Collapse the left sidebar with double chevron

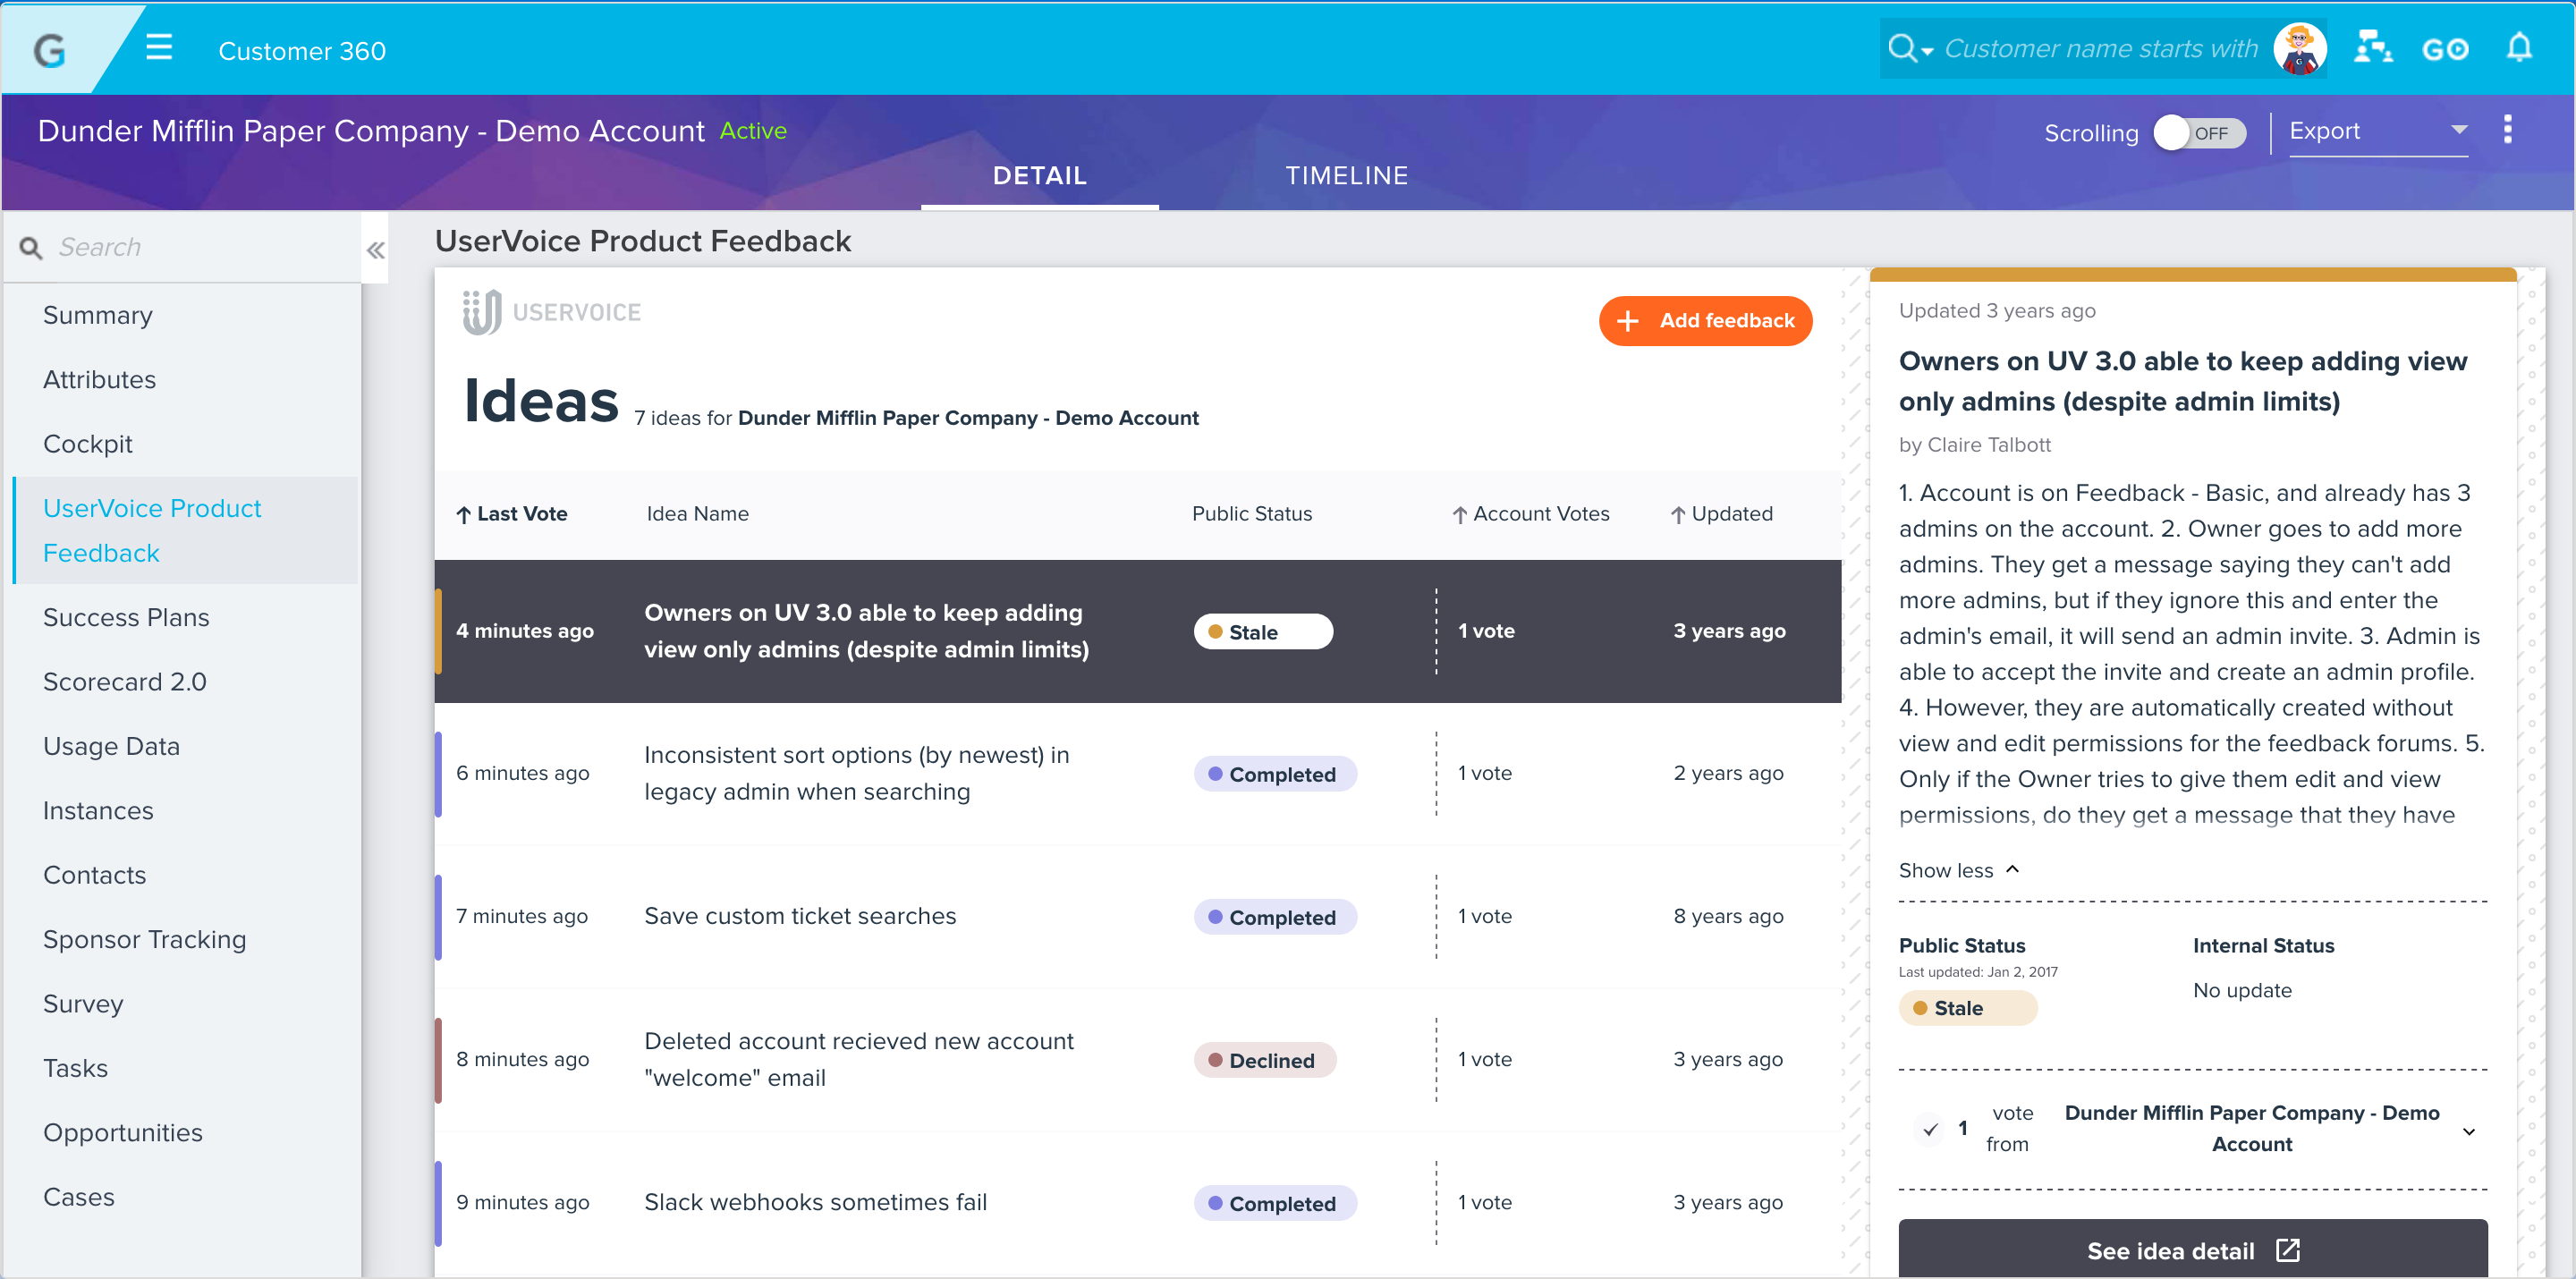tap(375, 250)
